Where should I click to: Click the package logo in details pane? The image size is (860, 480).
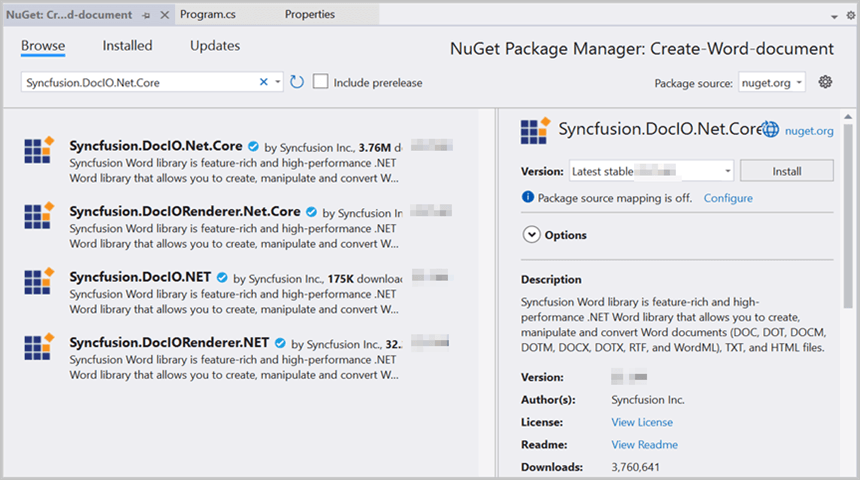pyautogui.click(x=535, y=131)
